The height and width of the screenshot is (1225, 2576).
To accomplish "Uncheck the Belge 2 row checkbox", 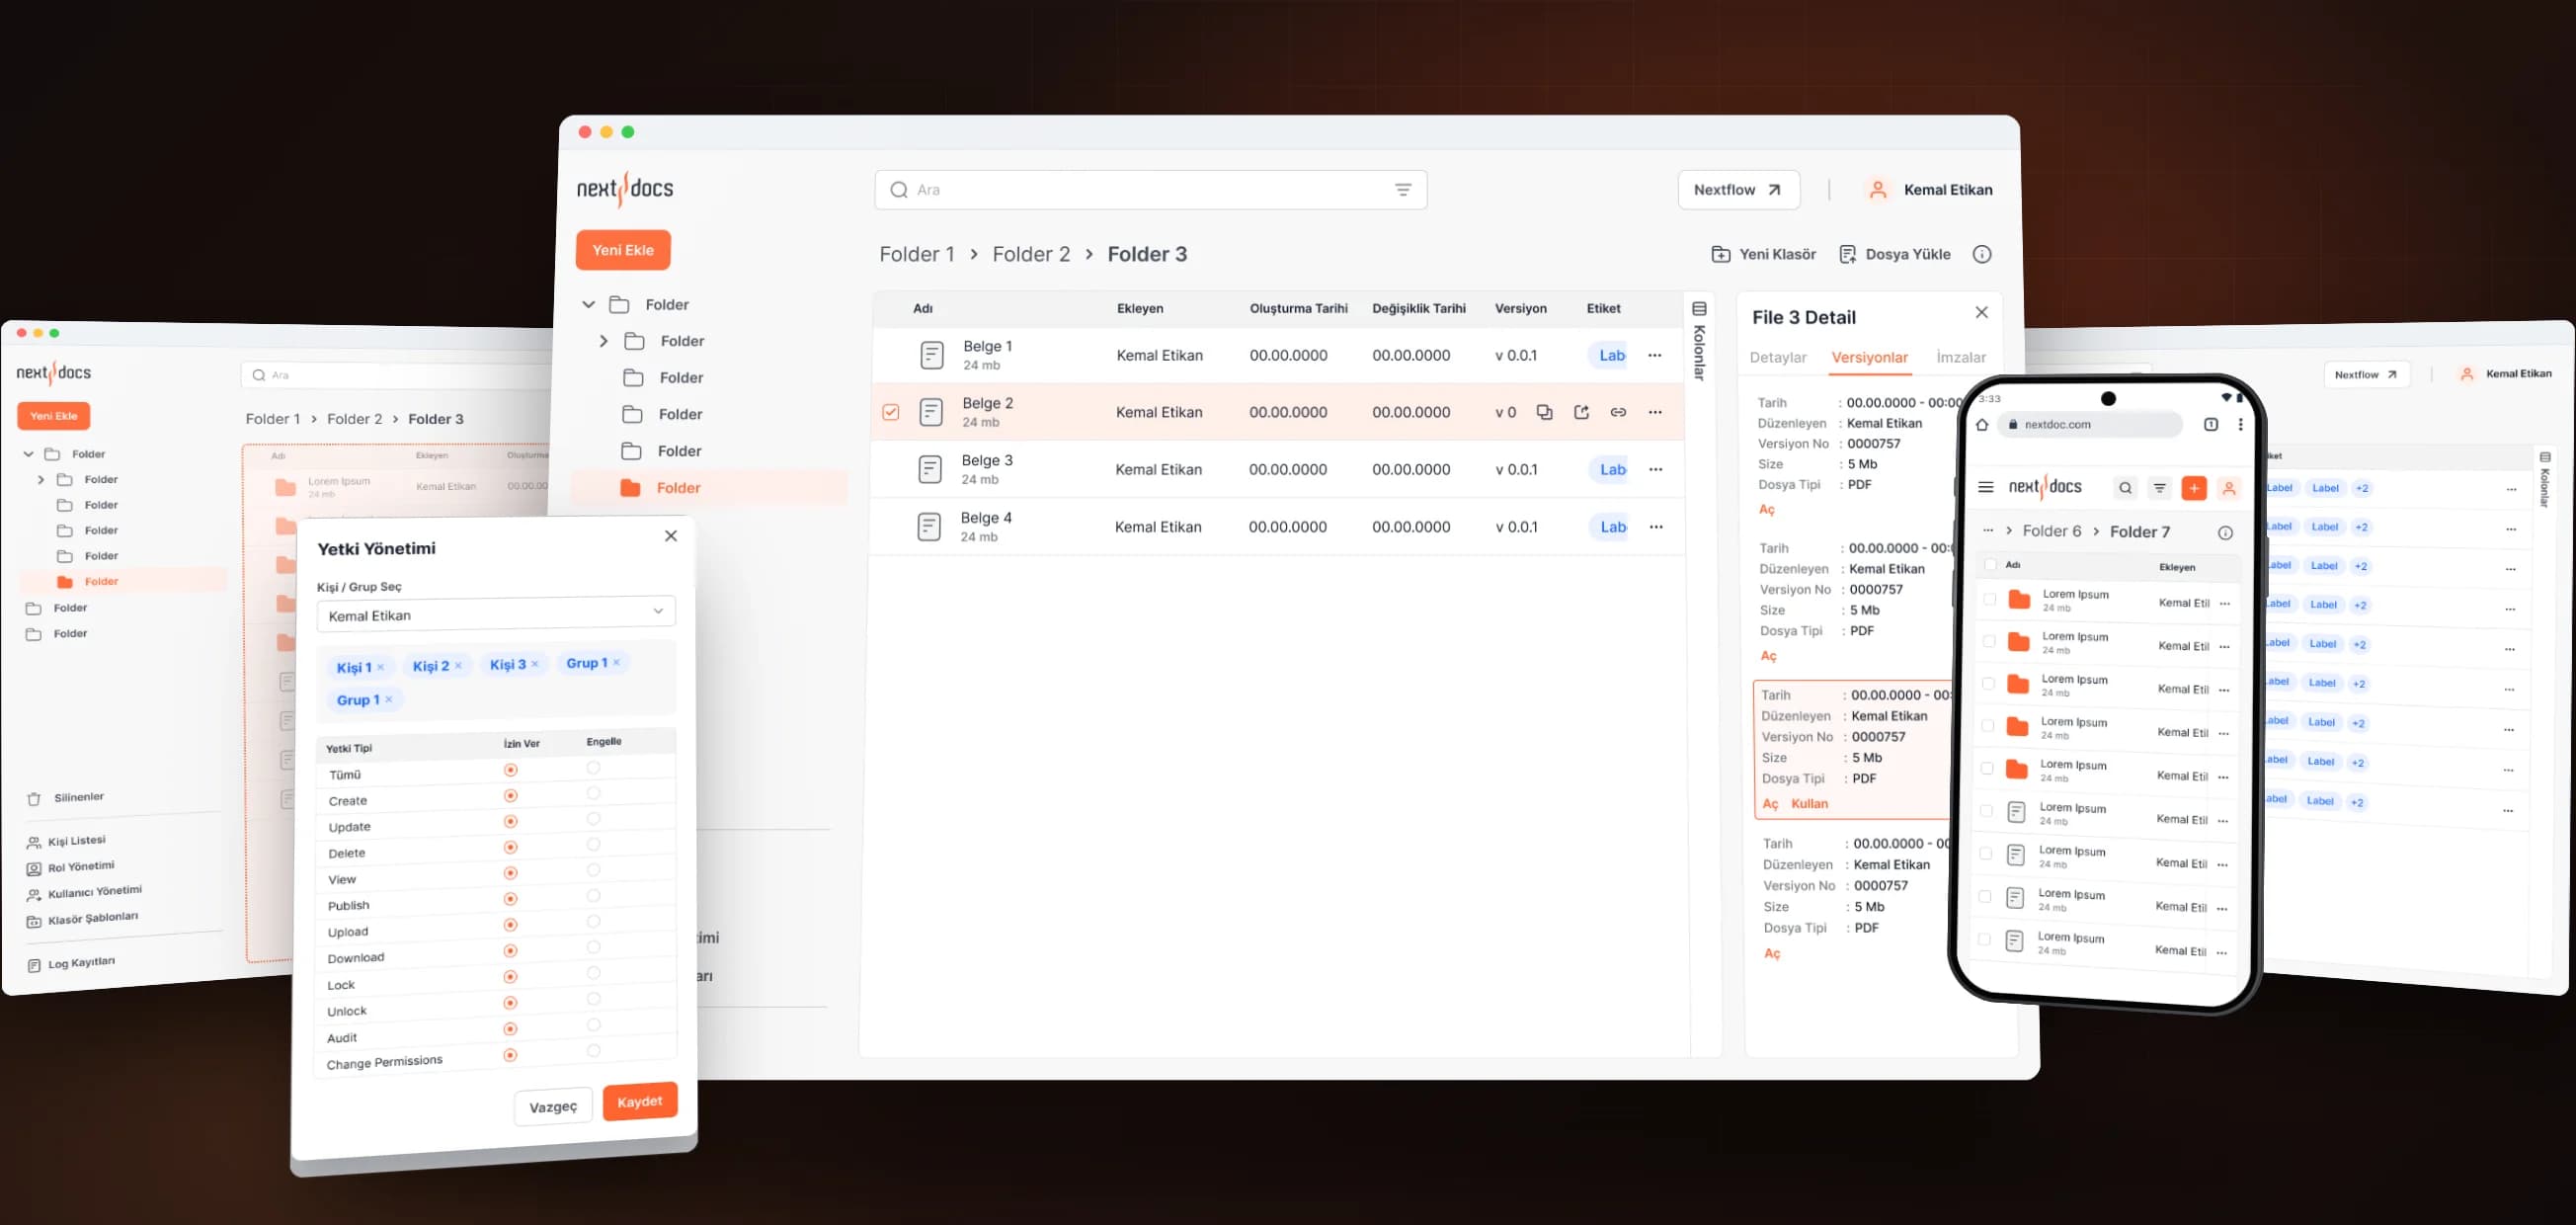I will 891,412.
